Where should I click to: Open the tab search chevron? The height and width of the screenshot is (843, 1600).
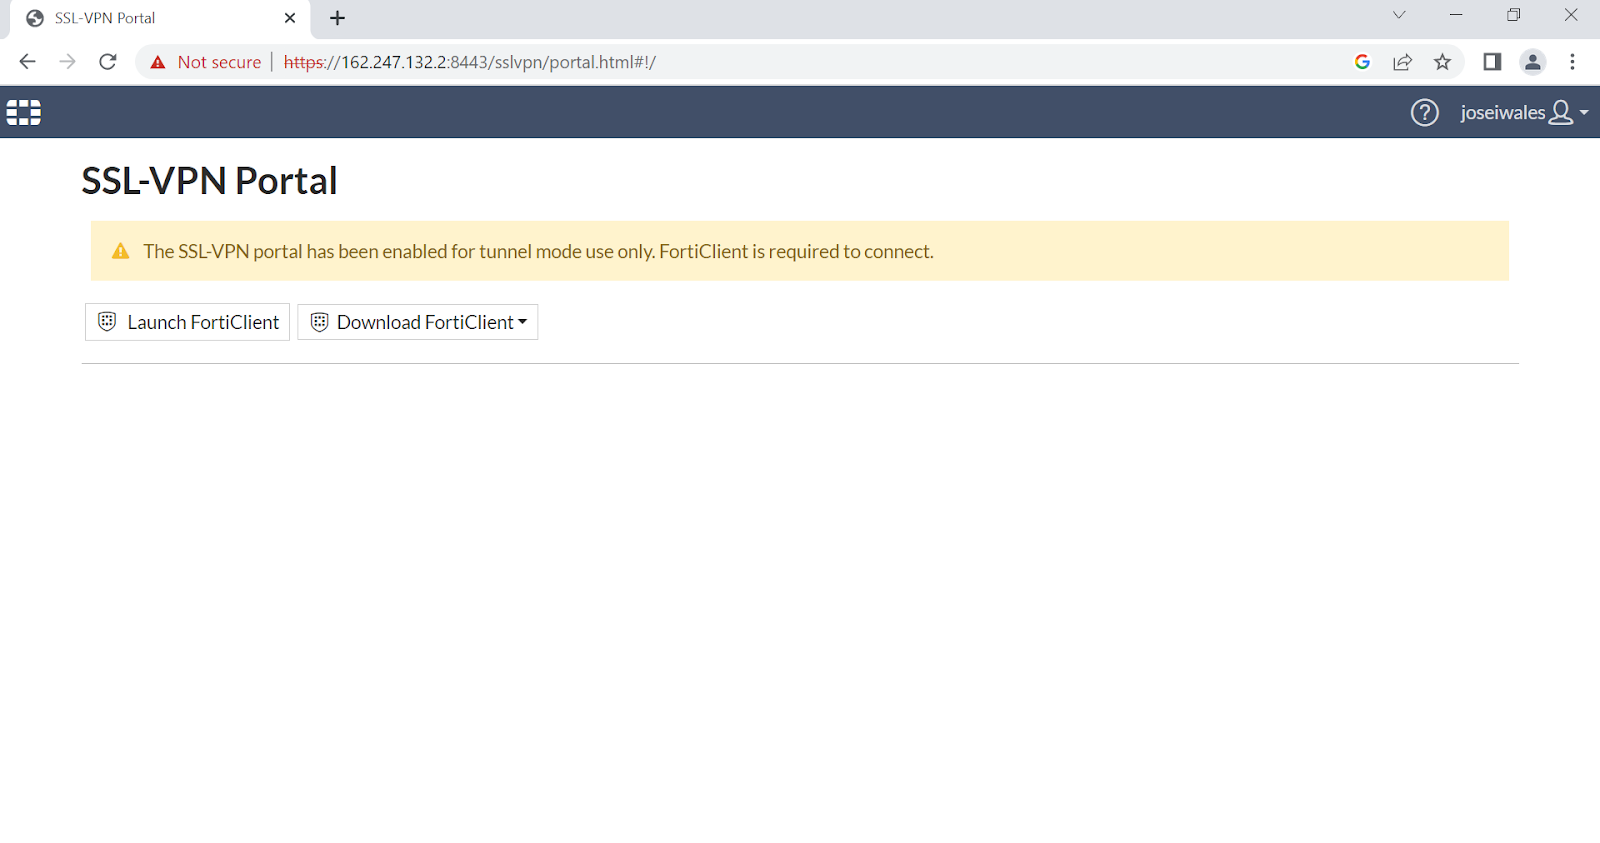1399,15
